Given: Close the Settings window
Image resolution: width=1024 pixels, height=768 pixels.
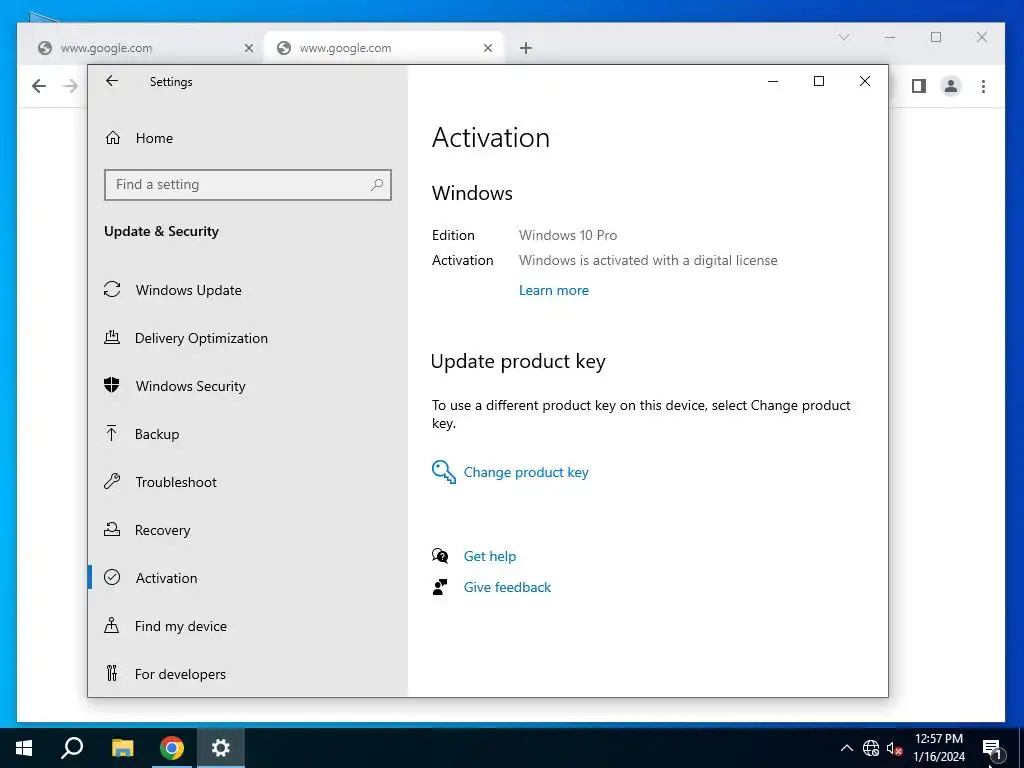Looking at the screenshot, I should (865, 81).
